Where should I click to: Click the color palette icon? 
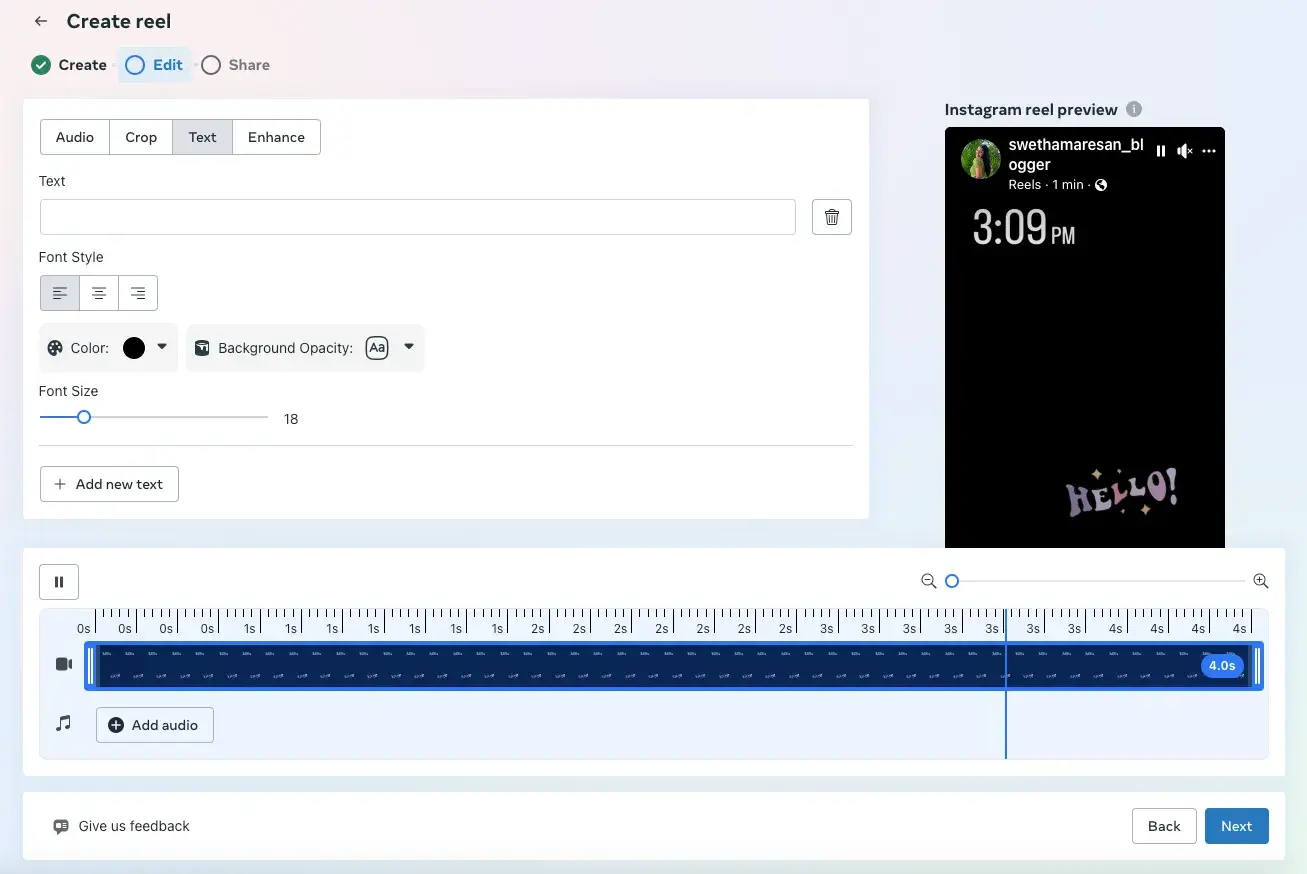(x=55, y=348)
